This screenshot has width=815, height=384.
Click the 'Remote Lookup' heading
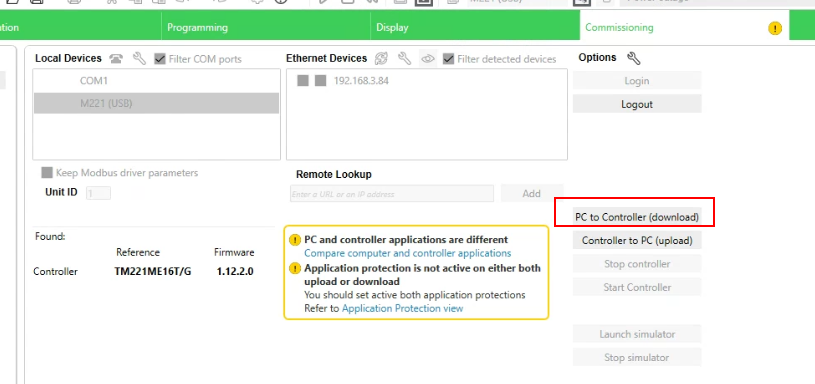pyautogui.click(x=334, y=175)
